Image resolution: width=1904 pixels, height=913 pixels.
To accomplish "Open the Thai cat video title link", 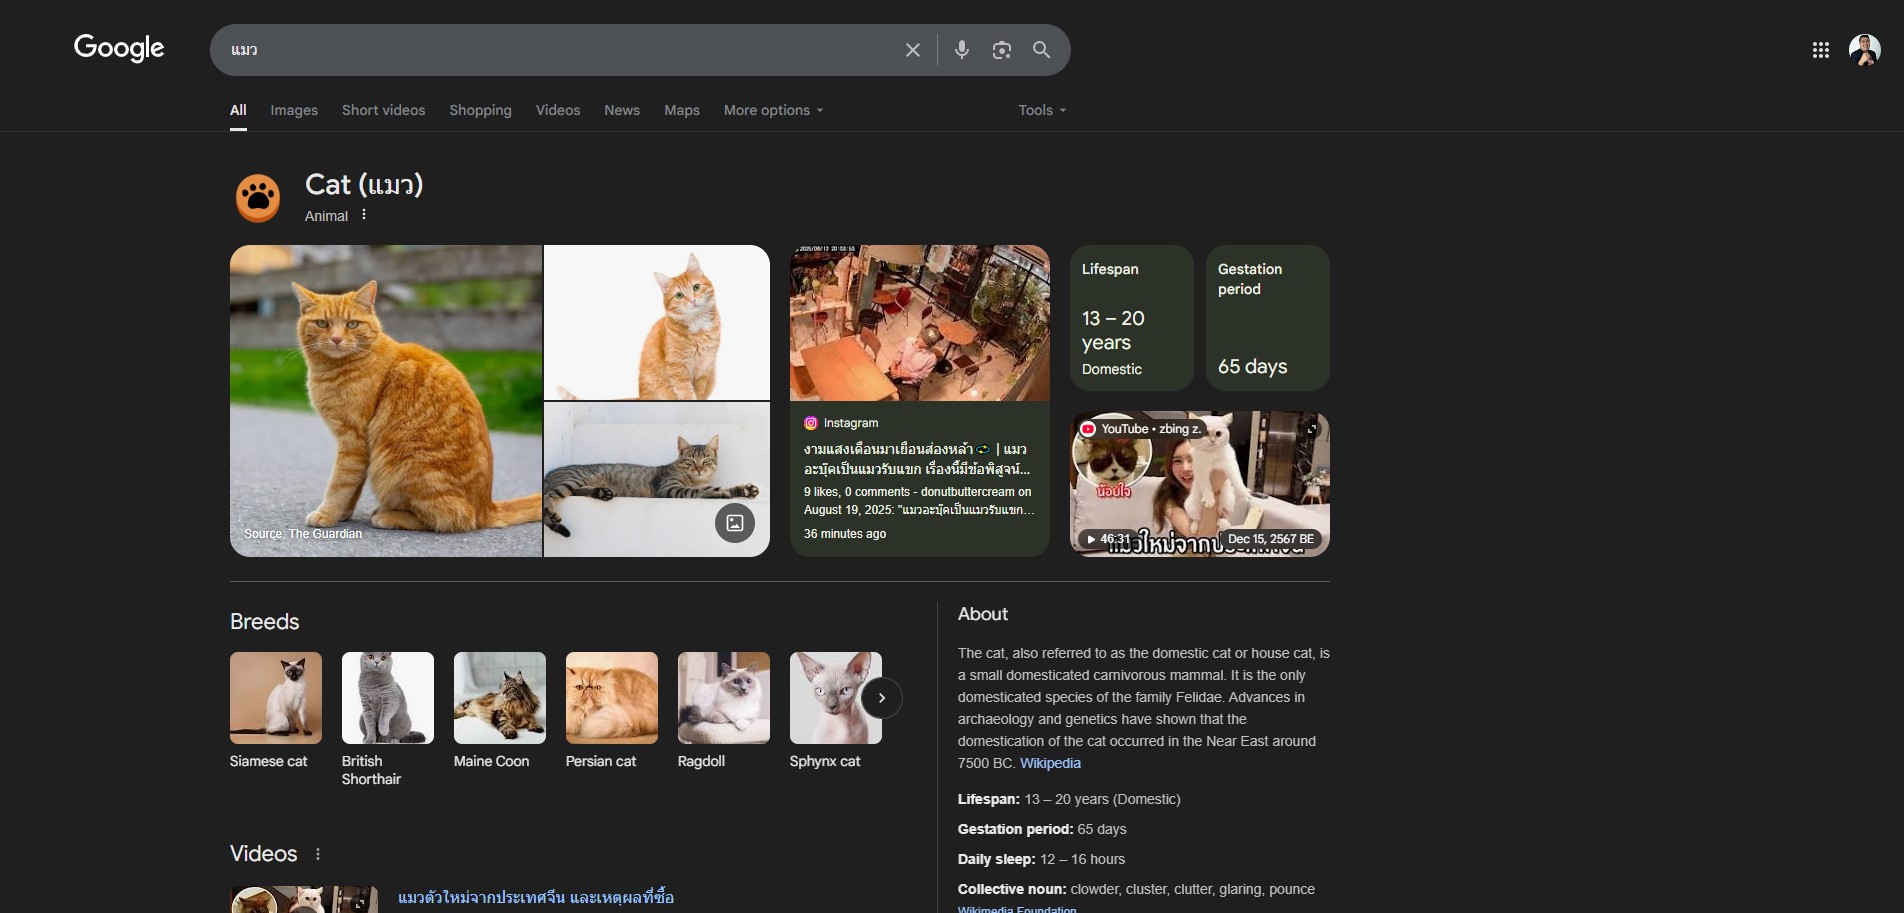I will click(535, 897).
